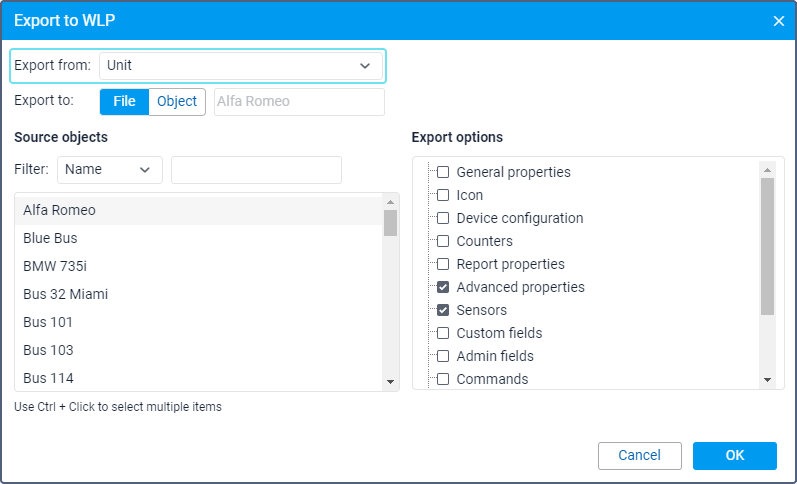The width and height of the screenshot is (797, 484).
Task: Select Bus 32 Miami from list
Action: click(x=199, y=294)
